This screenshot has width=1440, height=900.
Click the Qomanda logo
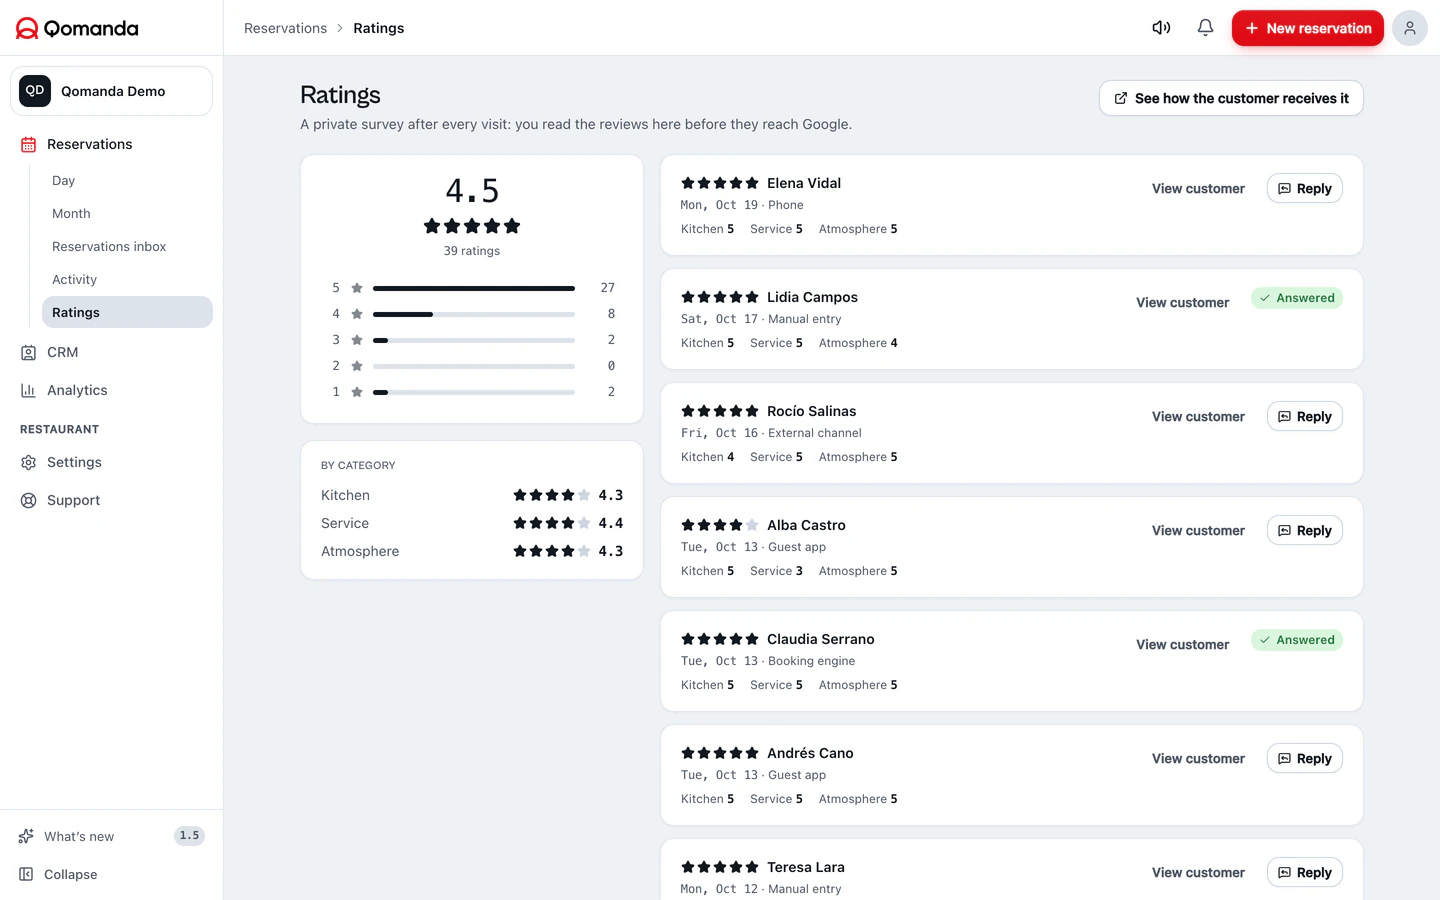(77, 28)
